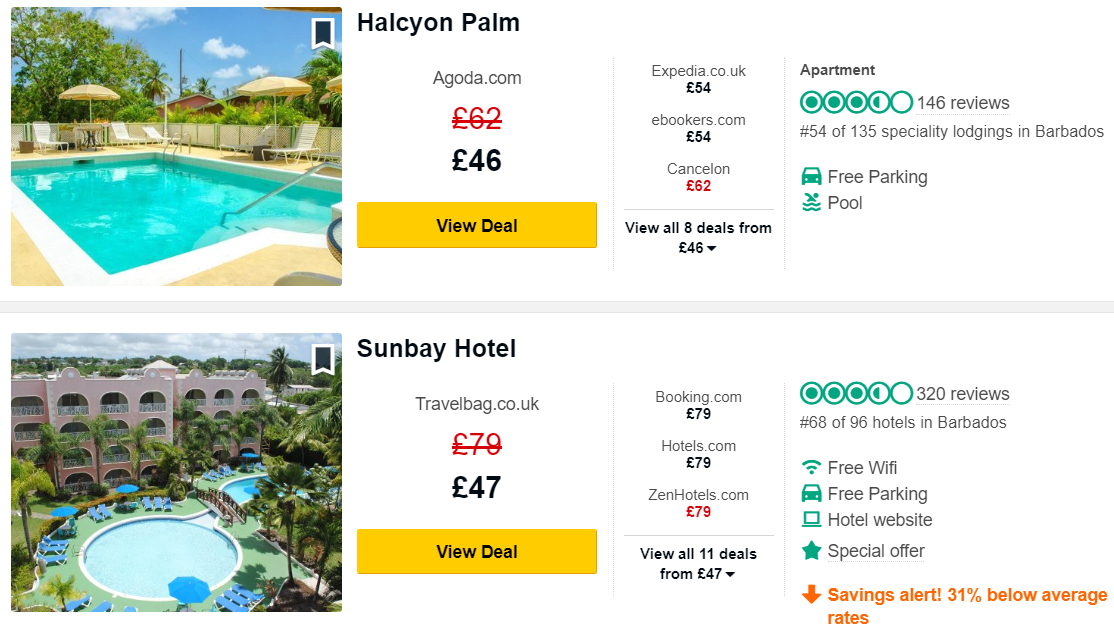Viewport: 1114px width, 638px height.
Task: Choose the Booking.com £79 offer
Action: pyautogui.click(x=698, y=405)
